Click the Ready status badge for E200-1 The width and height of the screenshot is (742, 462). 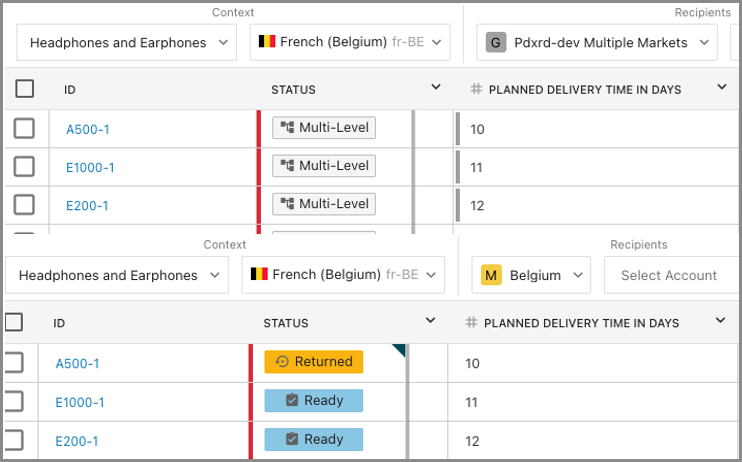click(313, 439)
